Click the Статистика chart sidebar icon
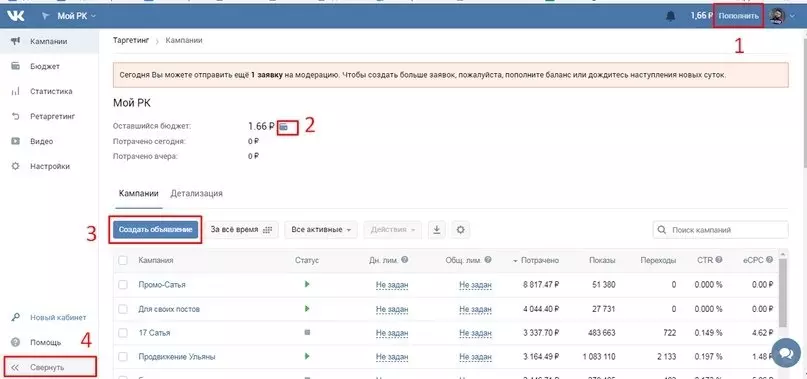 tap(15, 91)
